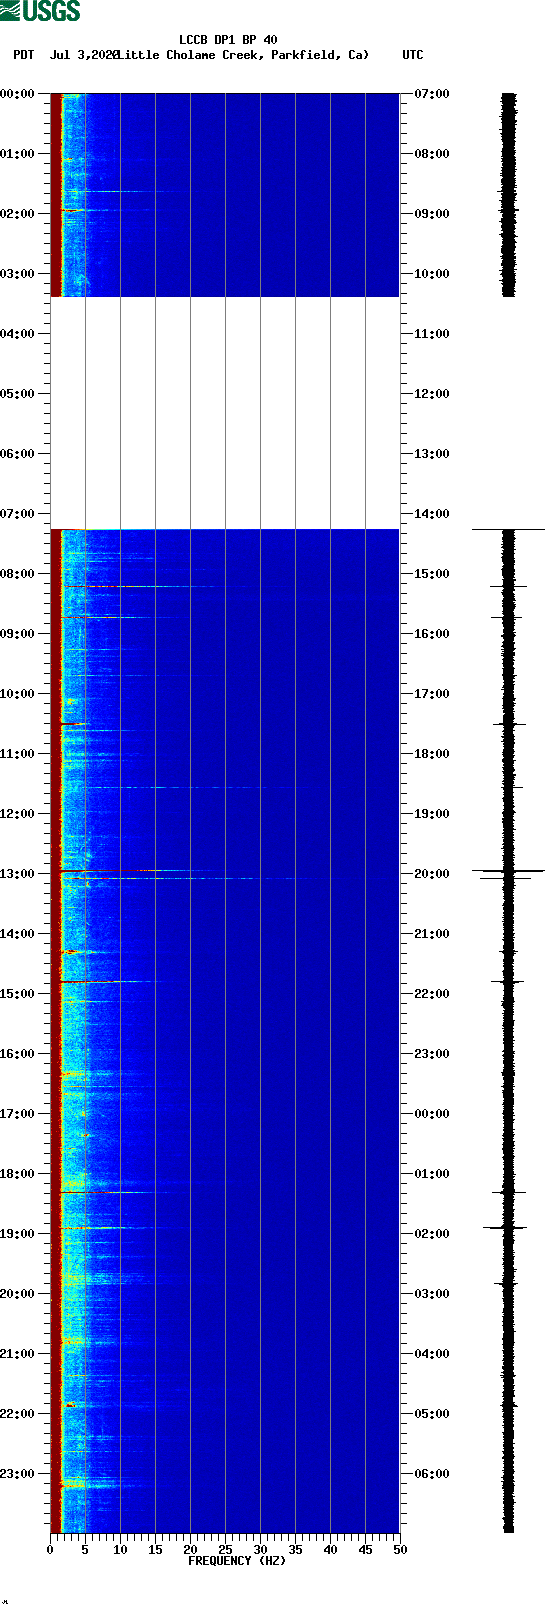Click the 50 Hz frequency tick label

coord(400,1550)
